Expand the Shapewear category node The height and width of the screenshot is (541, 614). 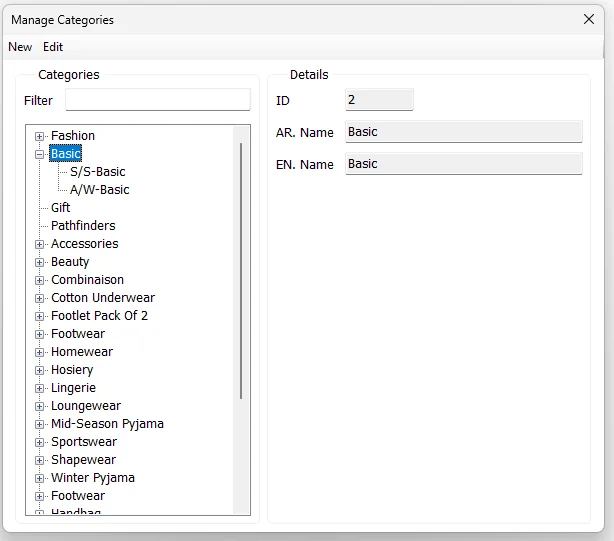(39, 460)
